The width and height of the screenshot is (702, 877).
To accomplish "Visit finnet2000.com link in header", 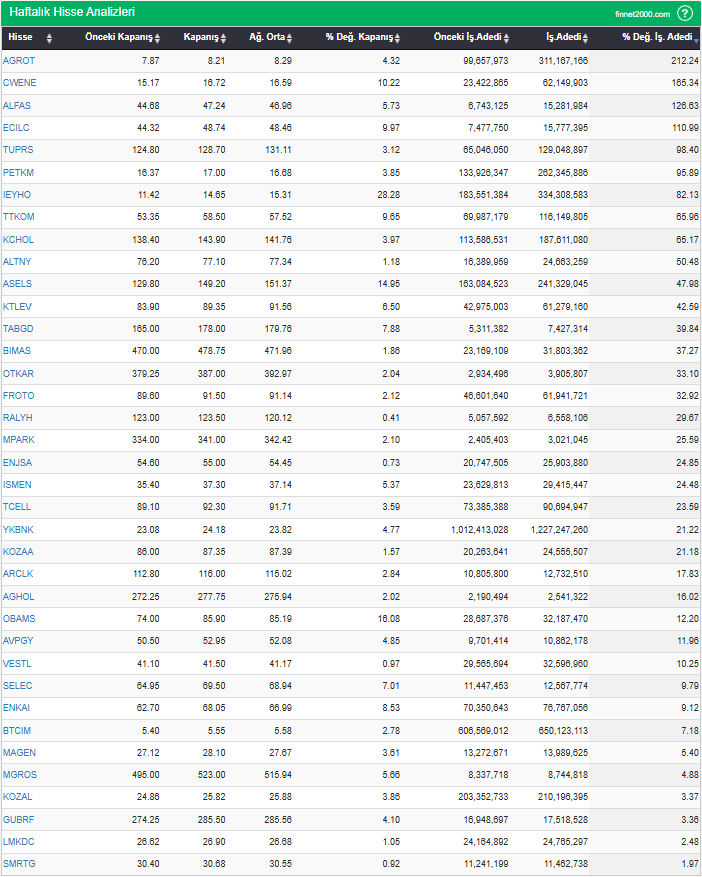I will [642, 14].
